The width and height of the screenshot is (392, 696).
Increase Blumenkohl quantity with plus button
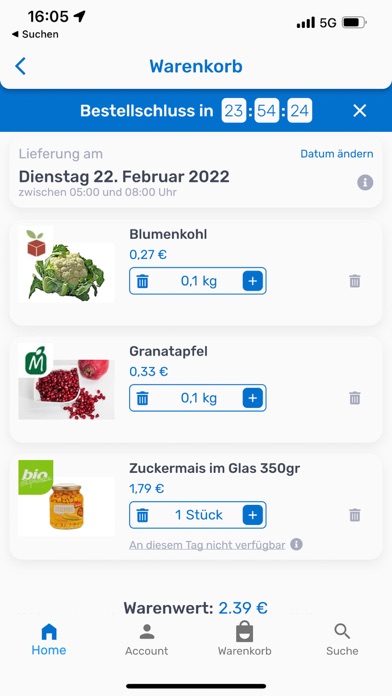pos(253,281)
